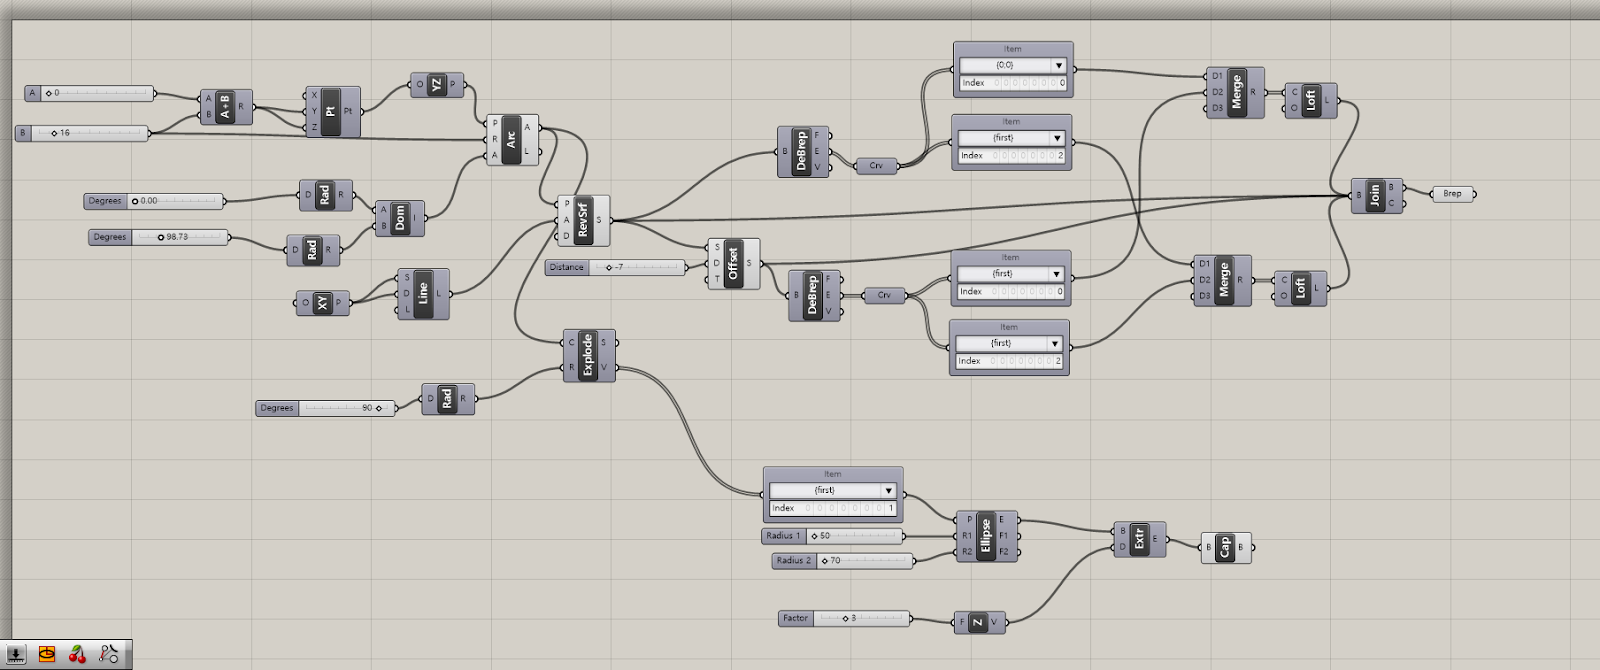1600x670 pixels.
Task: Select the Rad component fed by Degrees 98.73
Action: tap(313, 251)
